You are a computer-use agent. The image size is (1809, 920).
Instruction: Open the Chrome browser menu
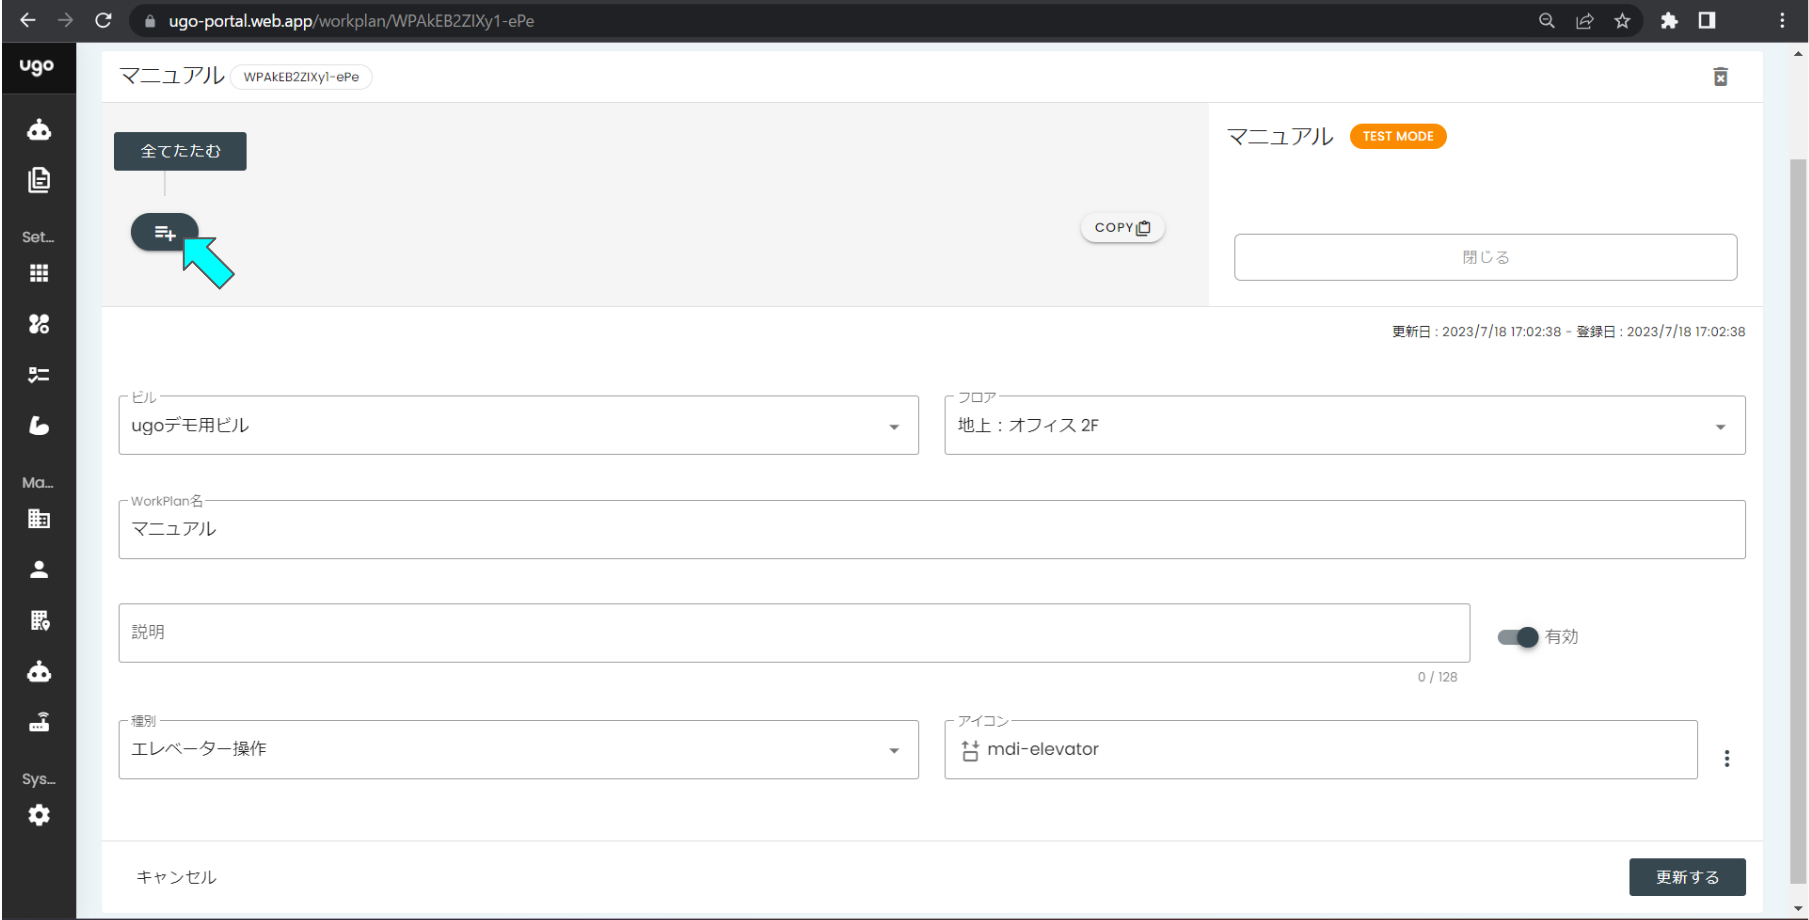[x=1784, y=20]
